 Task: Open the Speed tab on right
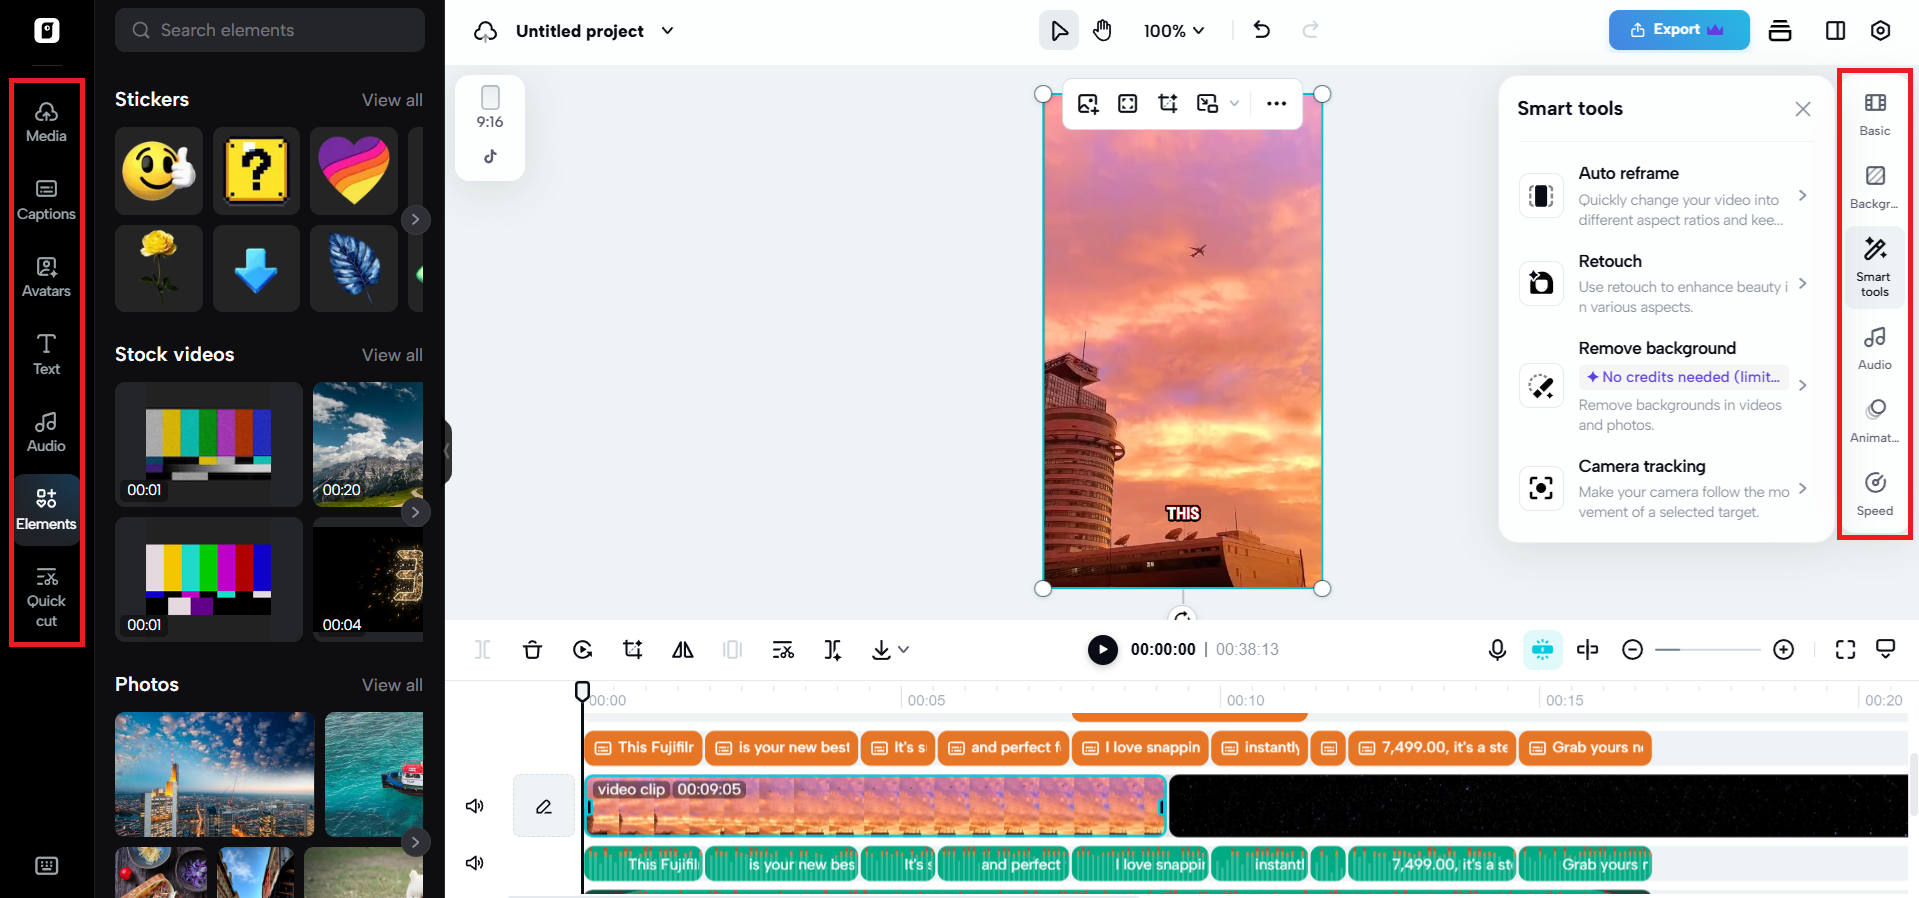pyautogui.click(x=1875, y=495)
